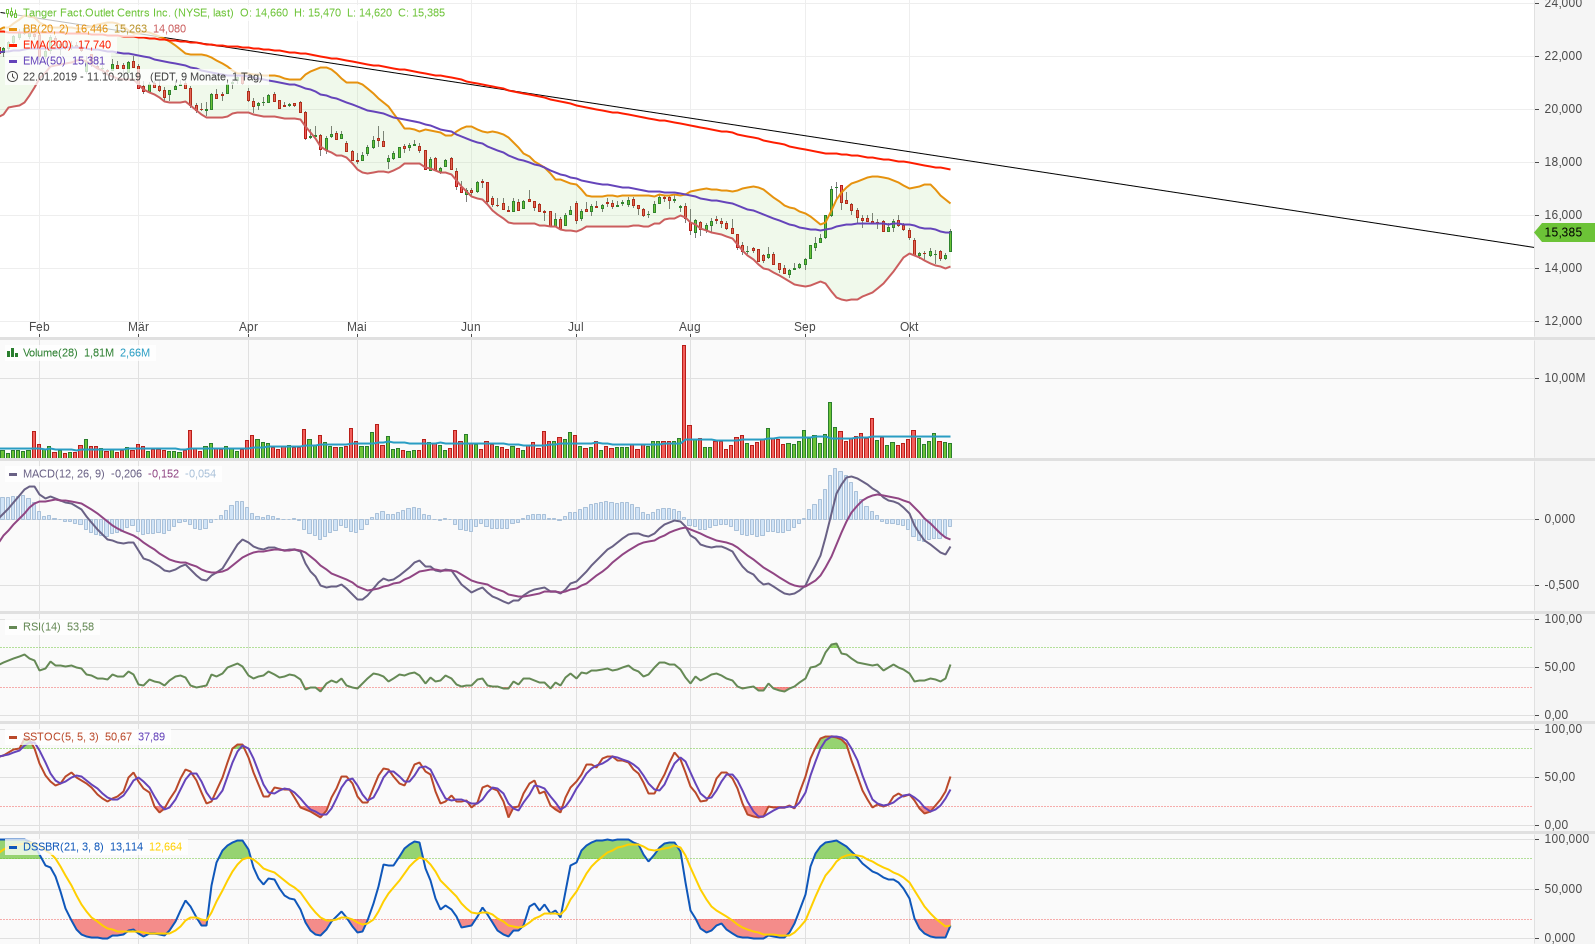Select the MACD(12, 26, 9) indicator label
The image size is (1595, 944).
coord(63,474)
